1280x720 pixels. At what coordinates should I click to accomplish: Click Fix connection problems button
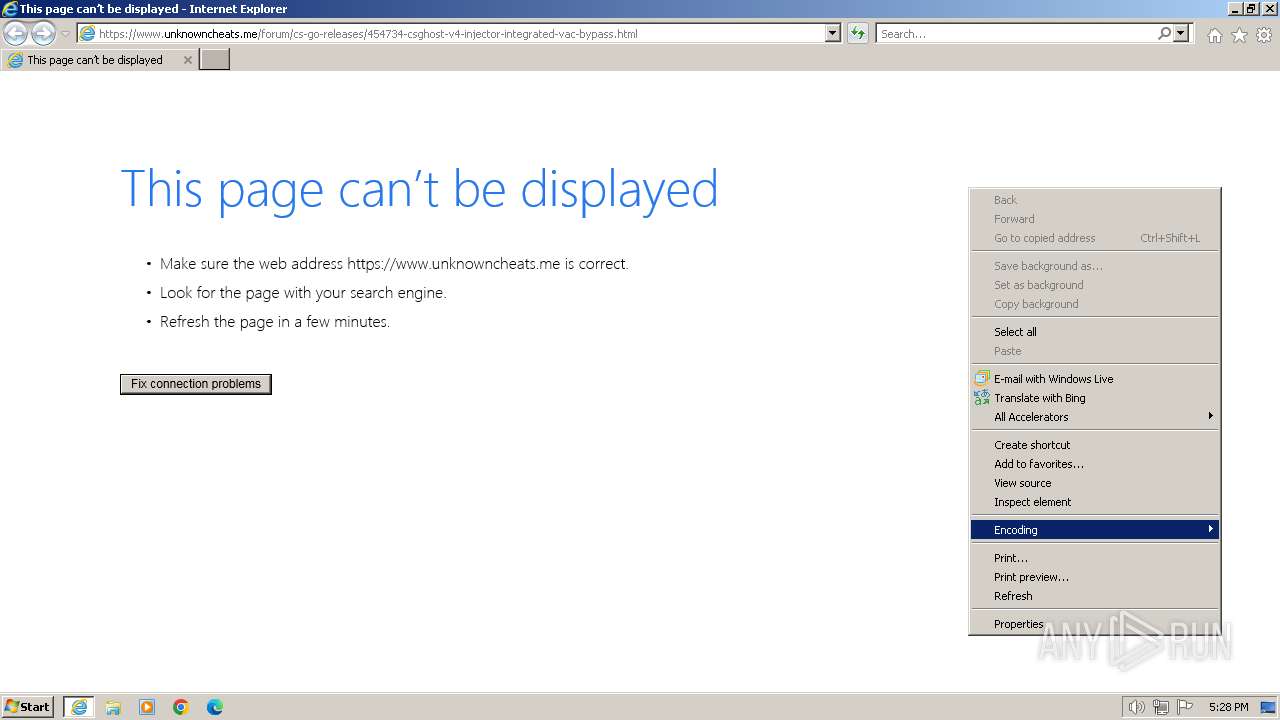click(x=196, y=384)
